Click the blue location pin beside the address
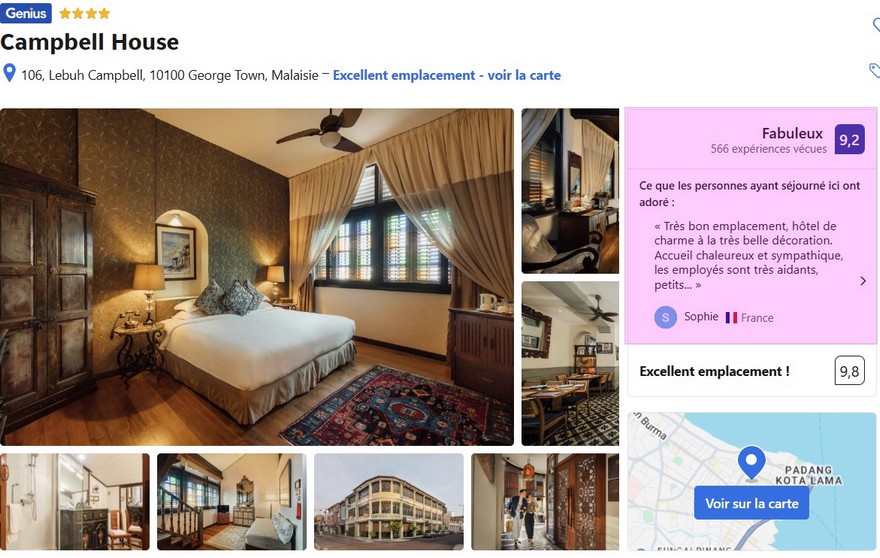Viewport: 880px width, 558px height. pos(9,73)
